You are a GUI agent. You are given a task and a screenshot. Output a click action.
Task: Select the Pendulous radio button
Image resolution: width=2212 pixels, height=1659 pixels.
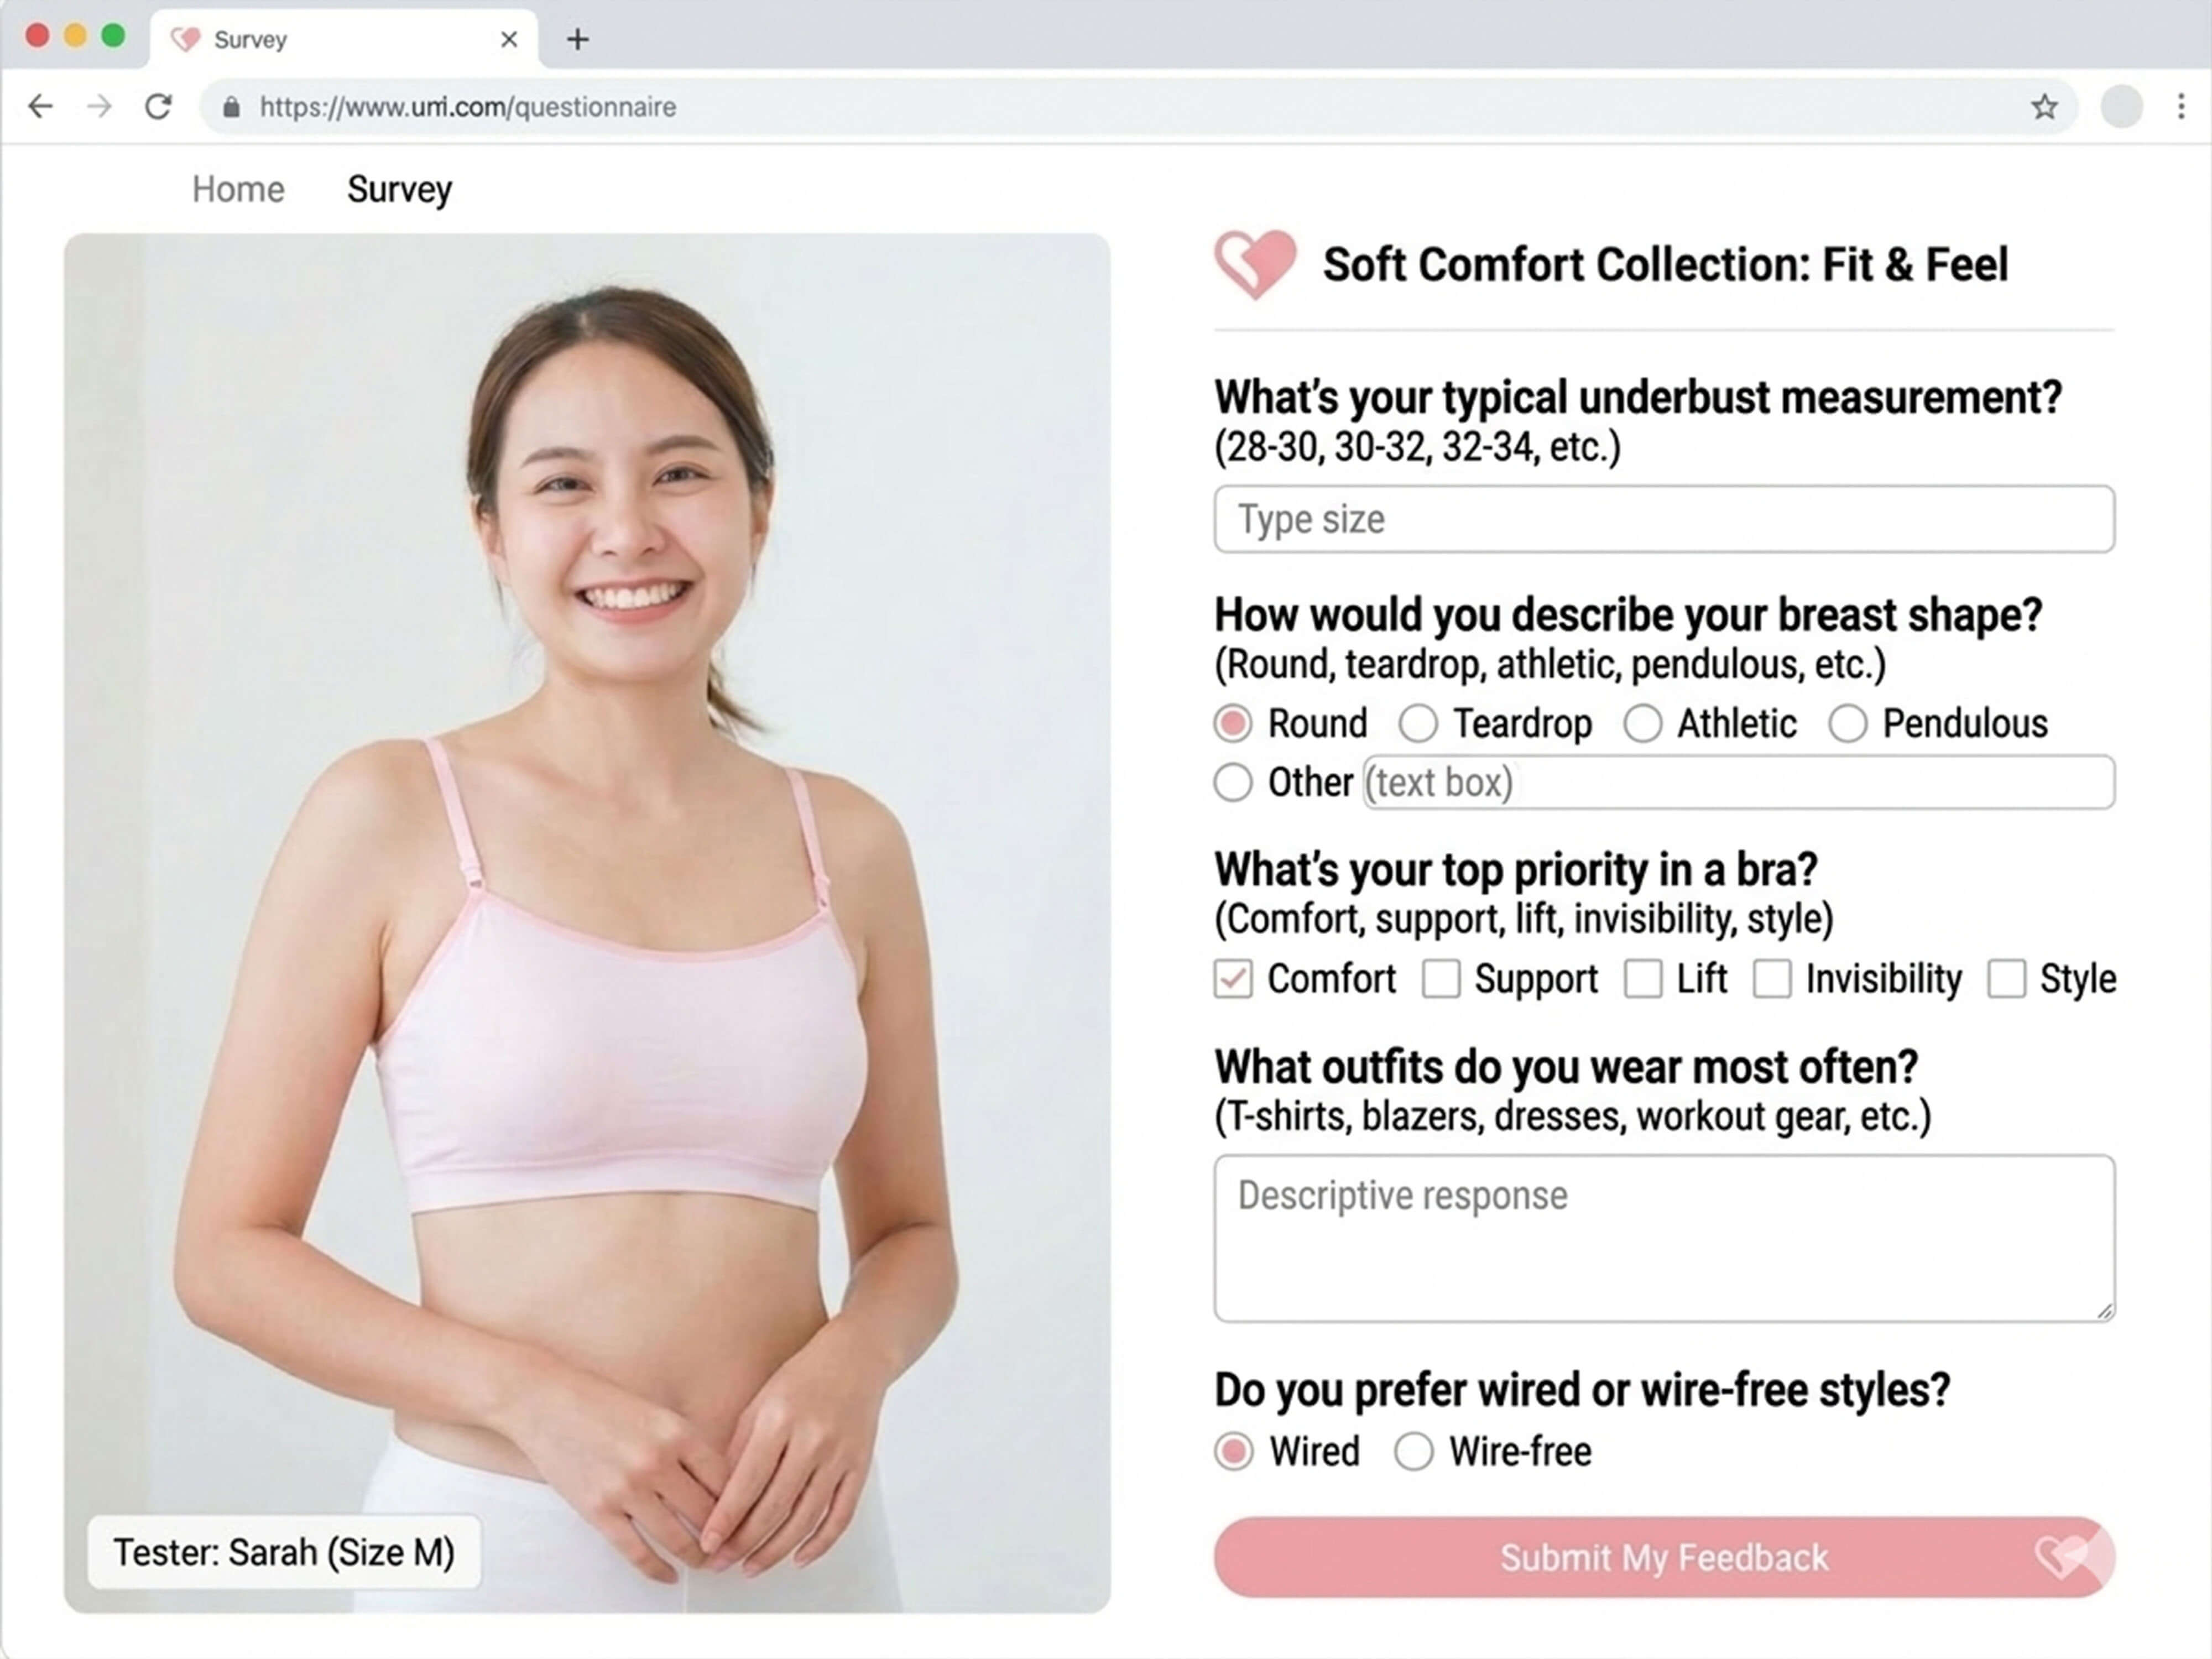click(x=1848, y=723)
